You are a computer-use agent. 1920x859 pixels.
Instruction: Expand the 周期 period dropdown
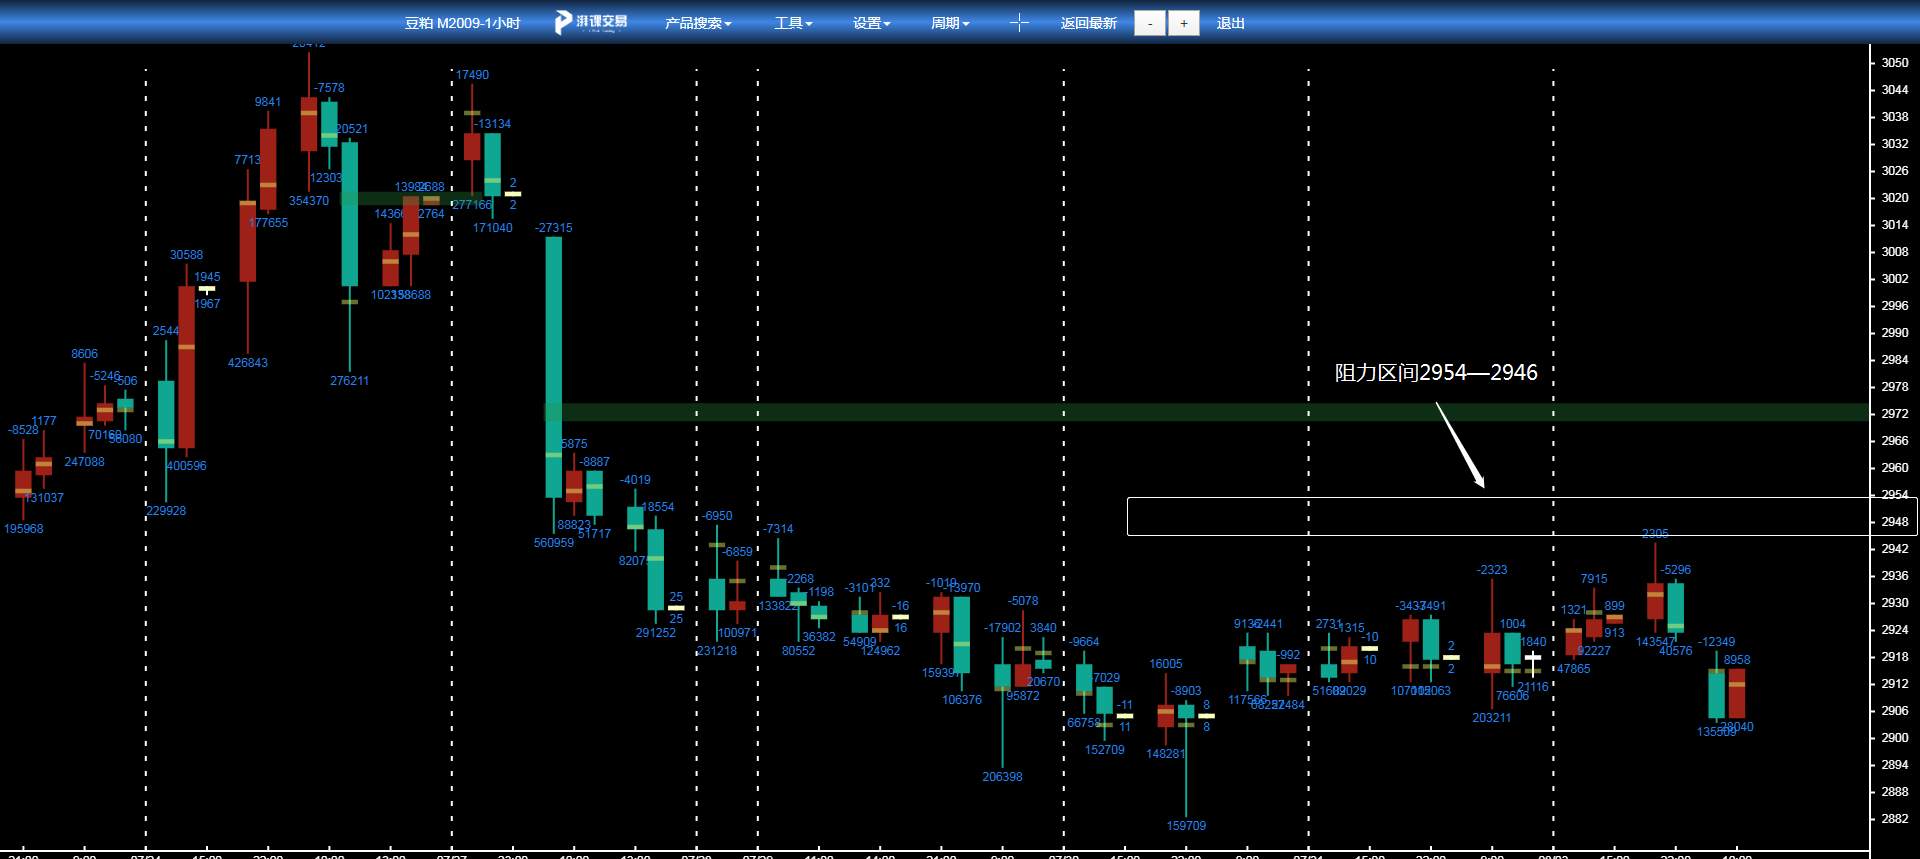950,23
